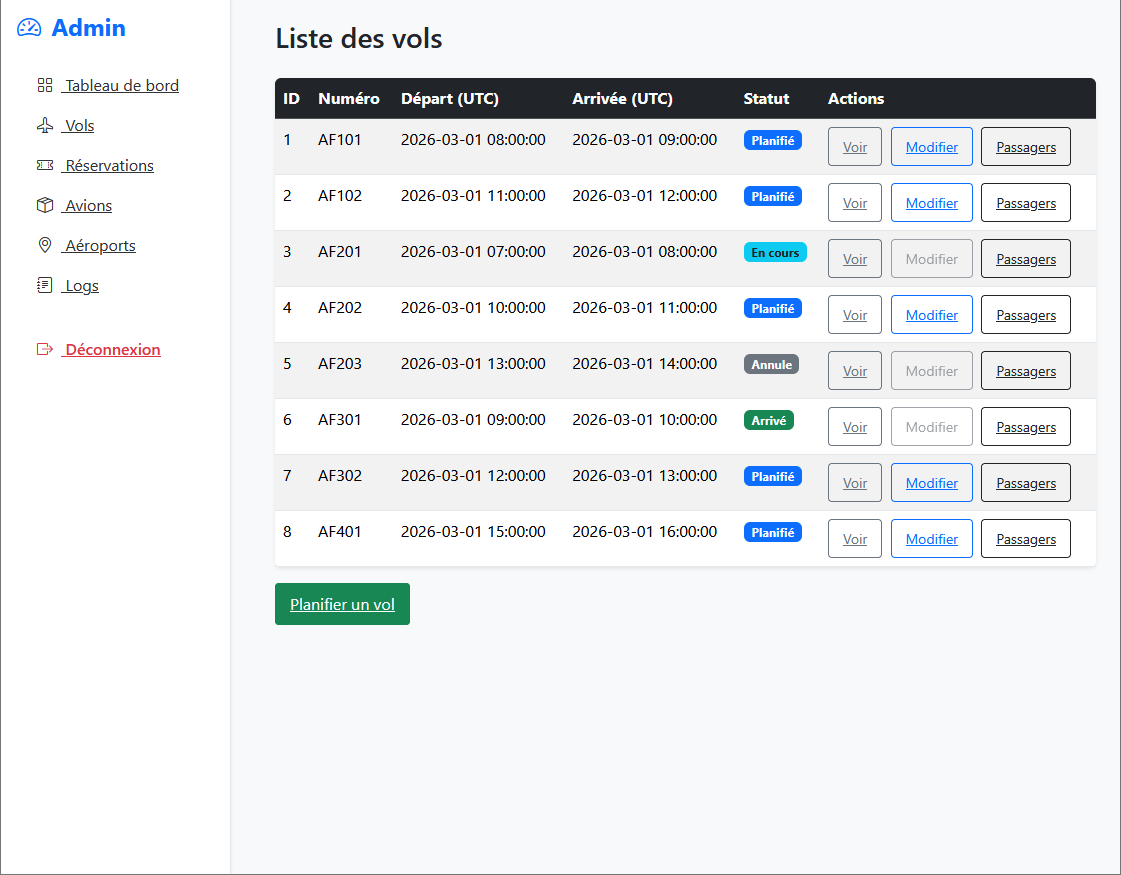The height and width of the screenshot is (875, 1121).
Task: Navigate to Tableau de bord
Action: tap(119, 85)
